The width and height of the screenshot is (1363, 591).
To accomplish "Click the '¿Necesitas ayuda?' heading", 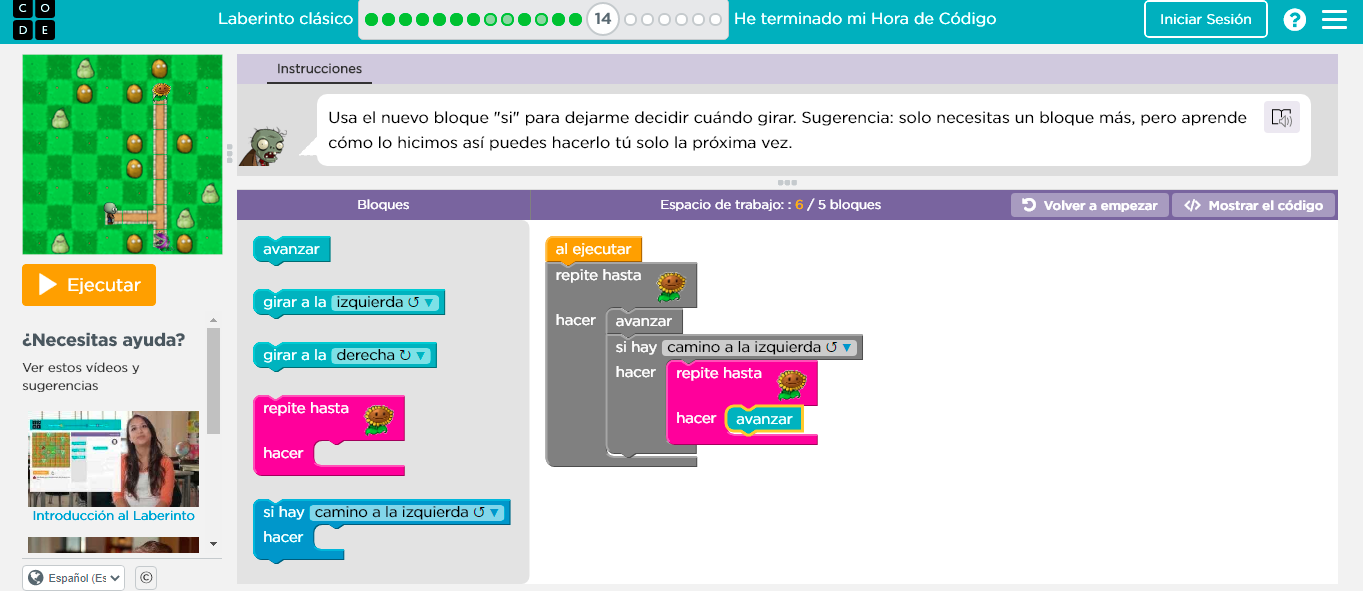I will (x=104, y=340).
